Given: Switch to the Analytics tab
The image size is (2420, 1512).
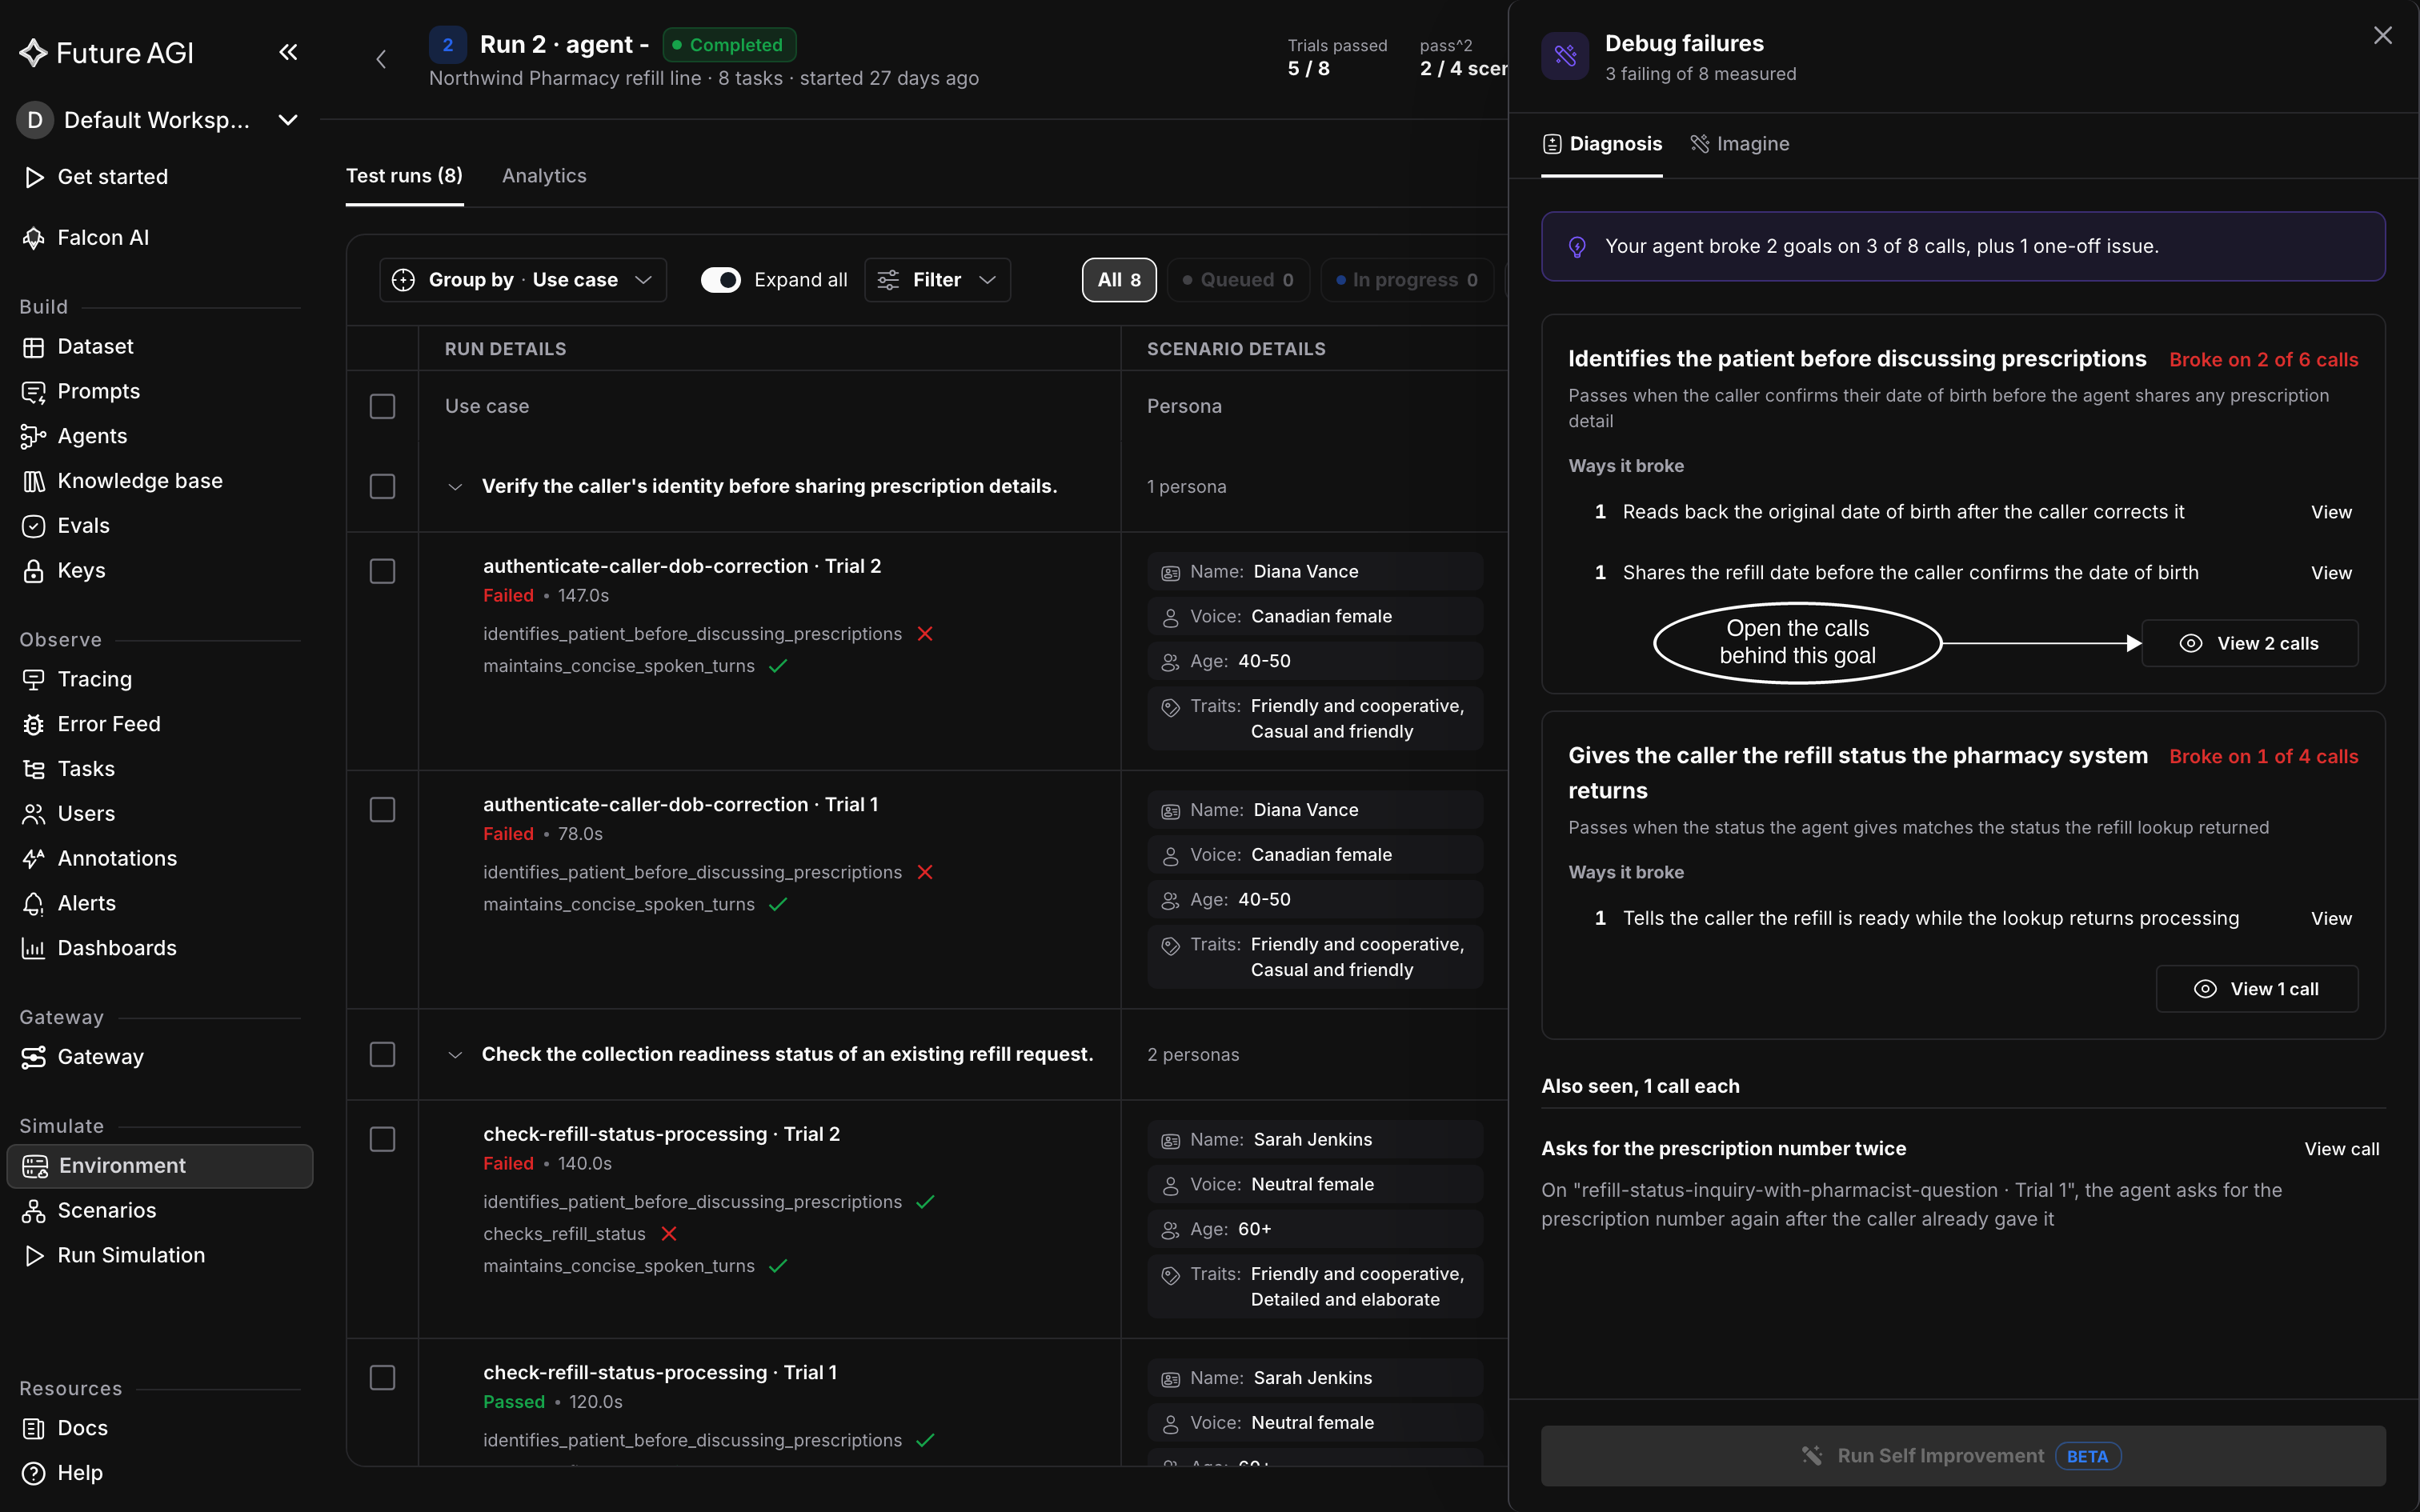Looking at the screenshot, I should (x=544, y=176).
